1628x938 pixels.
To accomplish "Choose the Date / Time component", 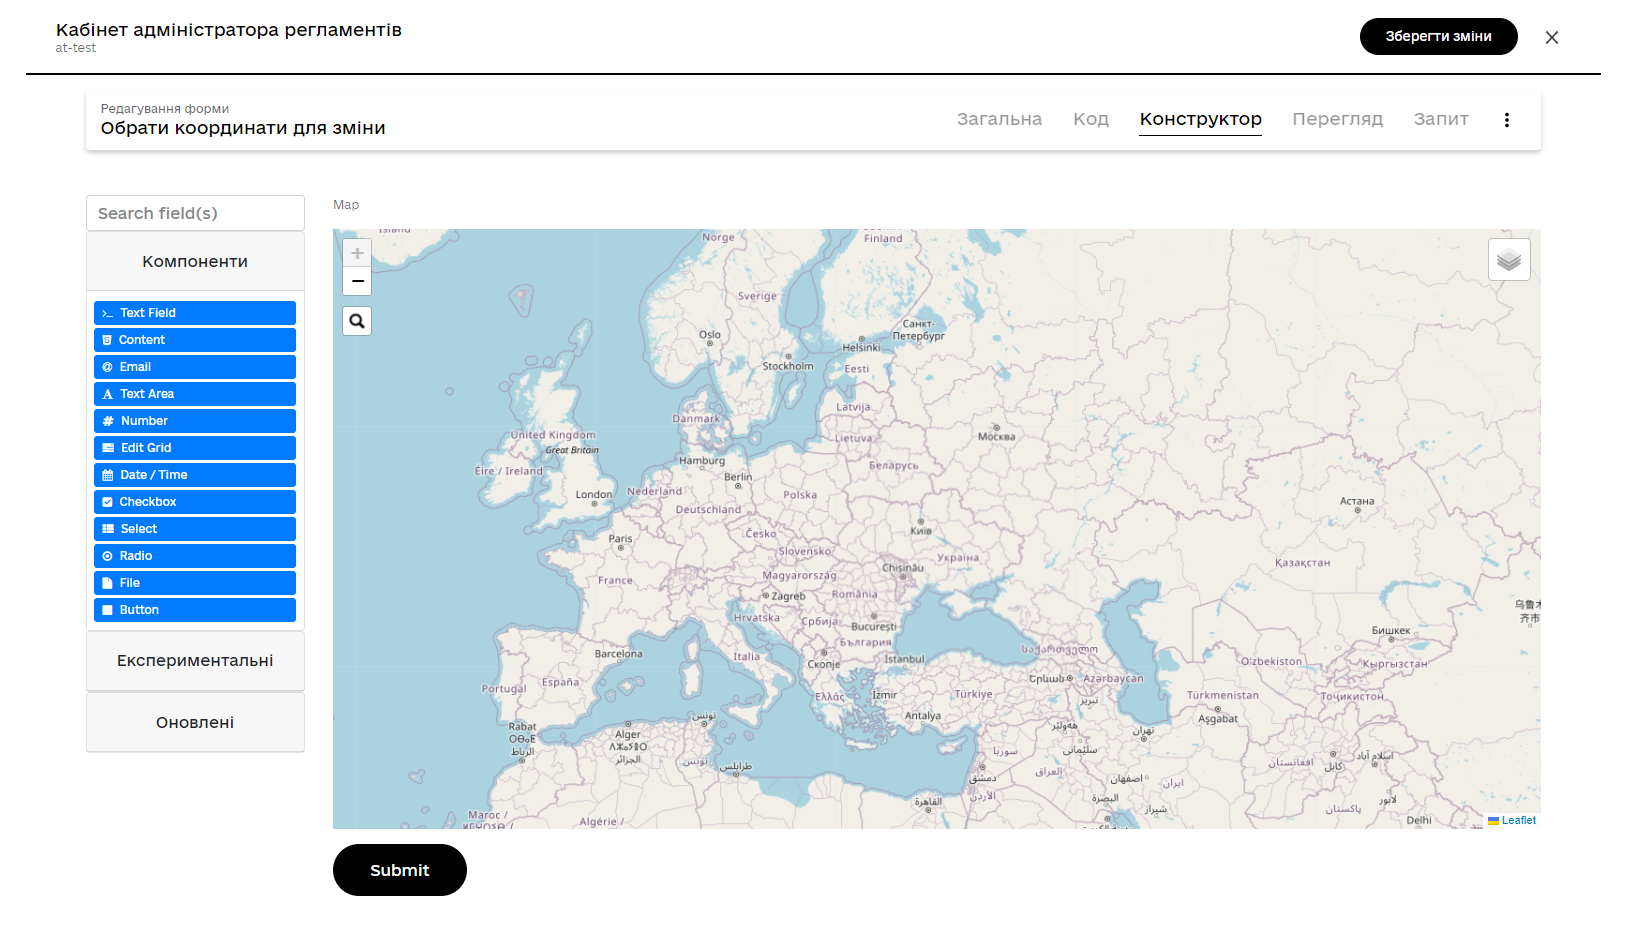I will point(195,475).
